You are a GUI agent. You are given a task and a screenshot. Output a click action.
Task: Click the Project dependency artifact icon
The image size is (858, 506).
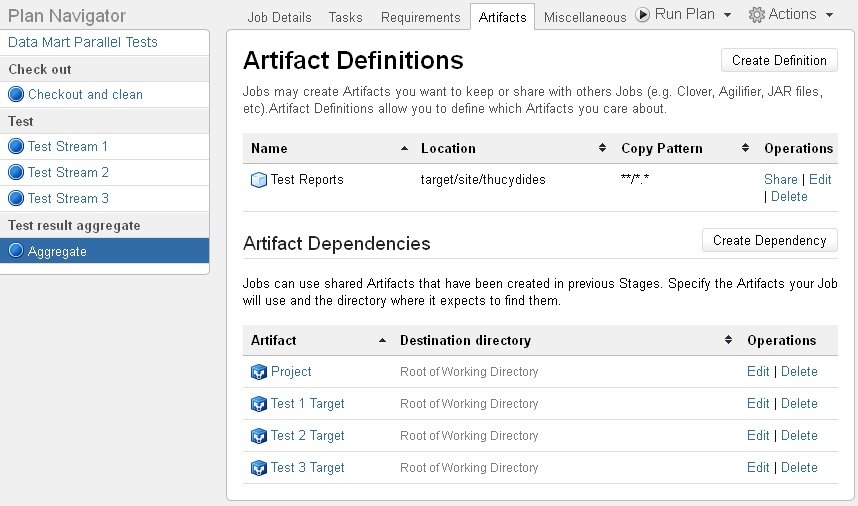point(258,372)
